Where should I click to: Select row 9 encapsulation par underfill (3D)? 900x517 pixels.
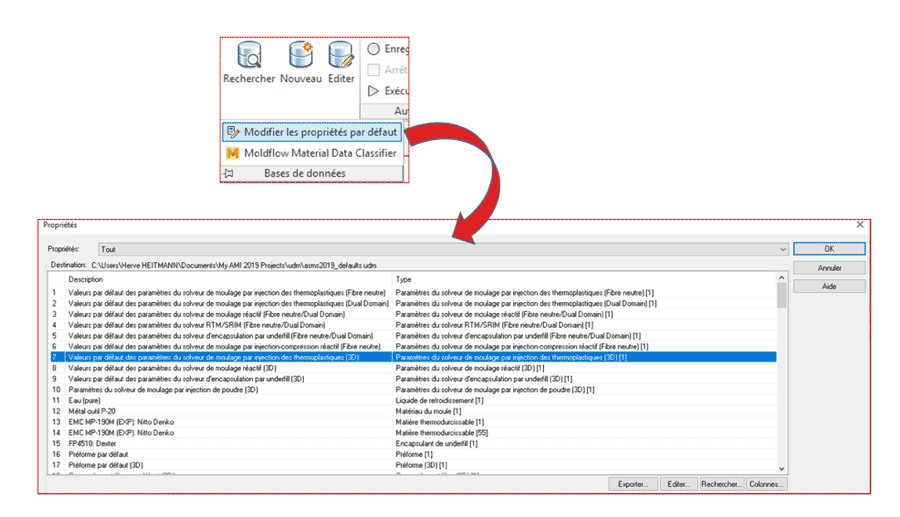pos(413,379)
